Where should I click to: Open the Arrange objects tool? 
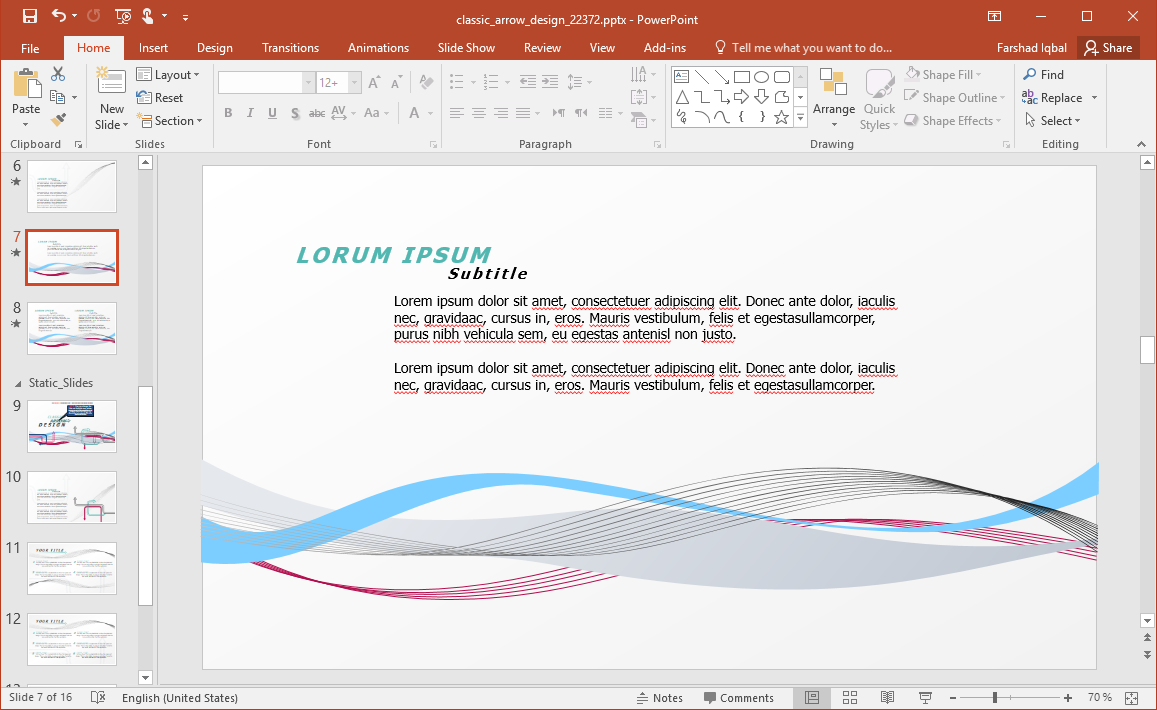coord(833,98)
